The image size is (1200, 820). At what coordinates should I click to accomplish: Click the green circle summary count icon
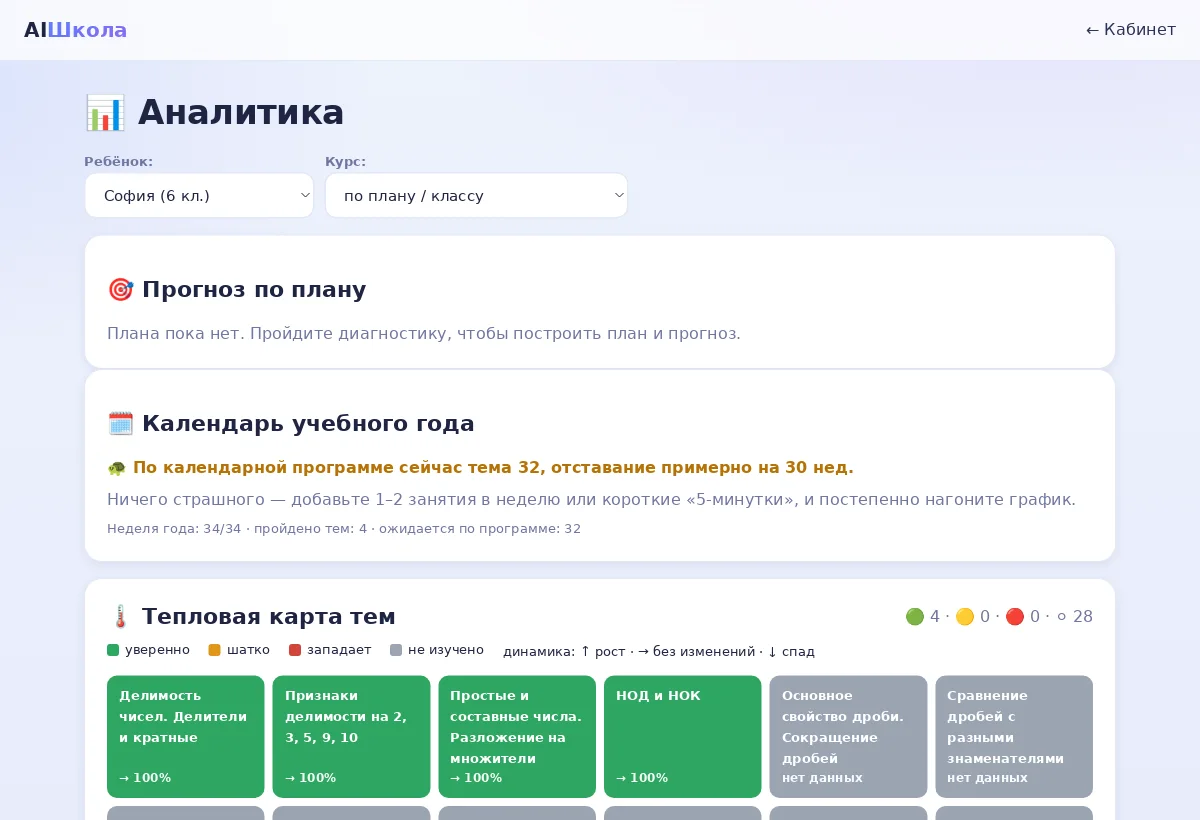pos(914,617)
